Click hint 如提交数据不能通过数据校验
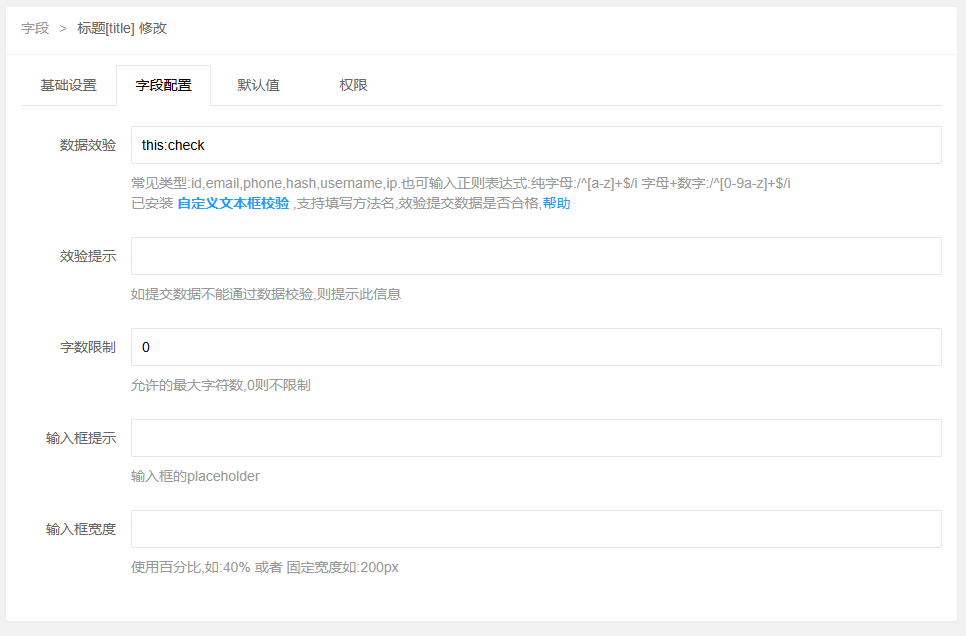Image resolution: width=966 pixels, height=636 pixels. (x=266, y=294)
